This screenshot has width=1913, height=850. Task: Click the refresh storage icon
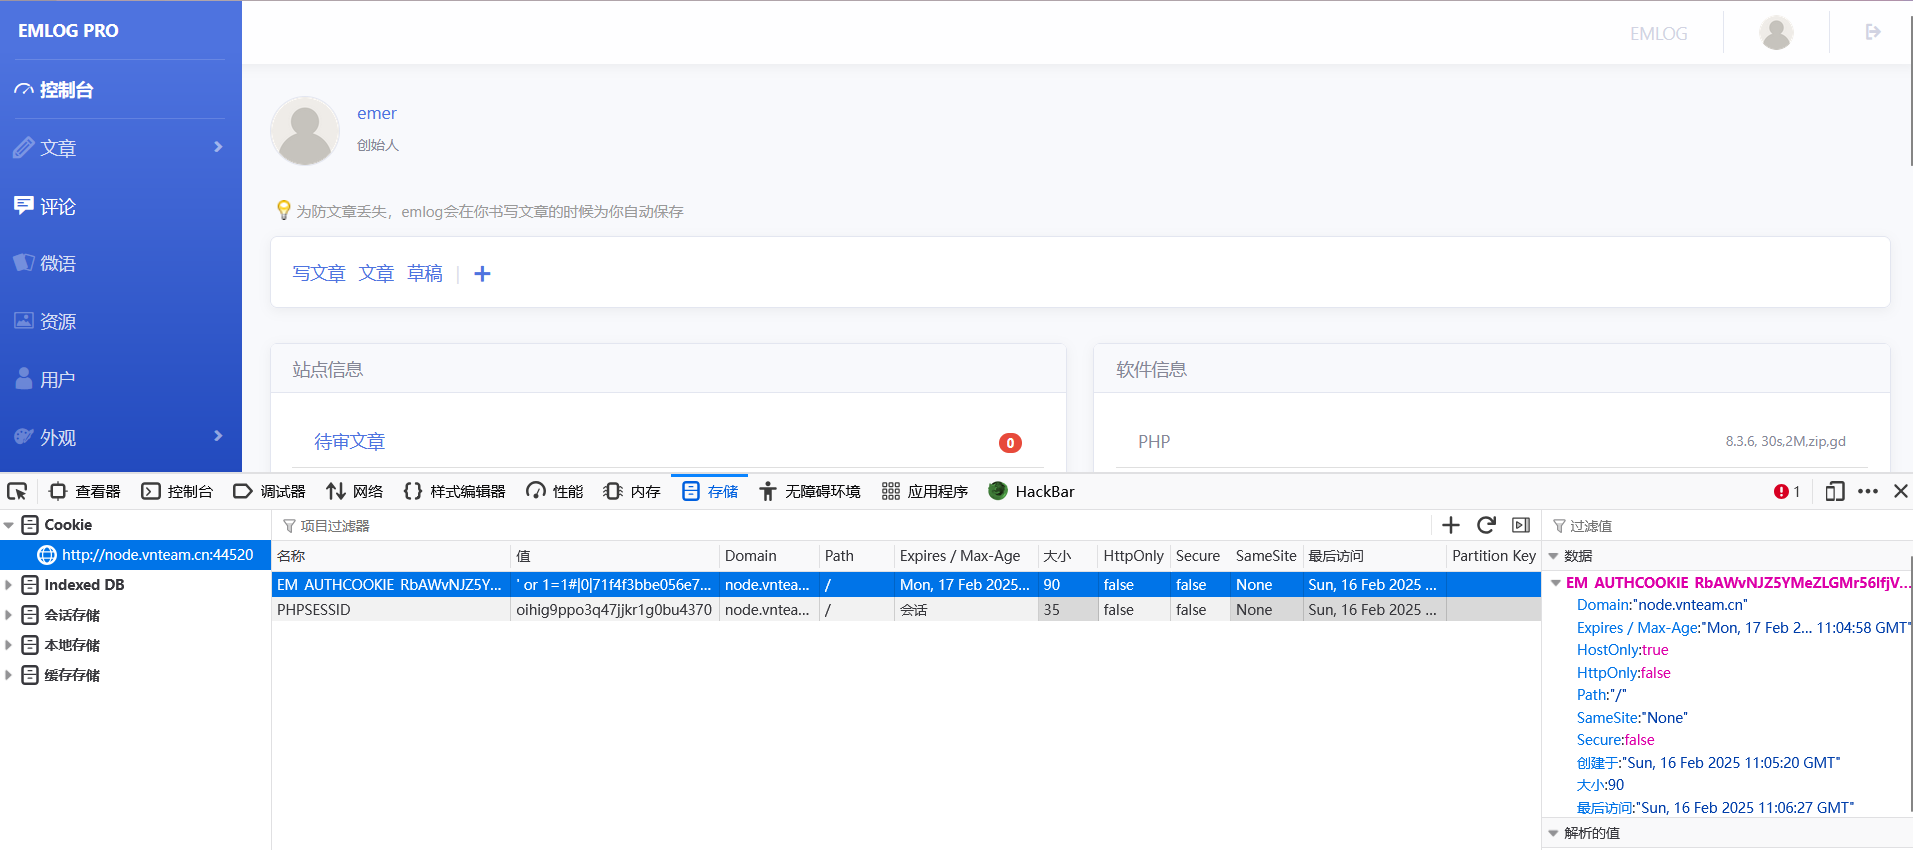pyautogui.click(x=1486, y=525)
